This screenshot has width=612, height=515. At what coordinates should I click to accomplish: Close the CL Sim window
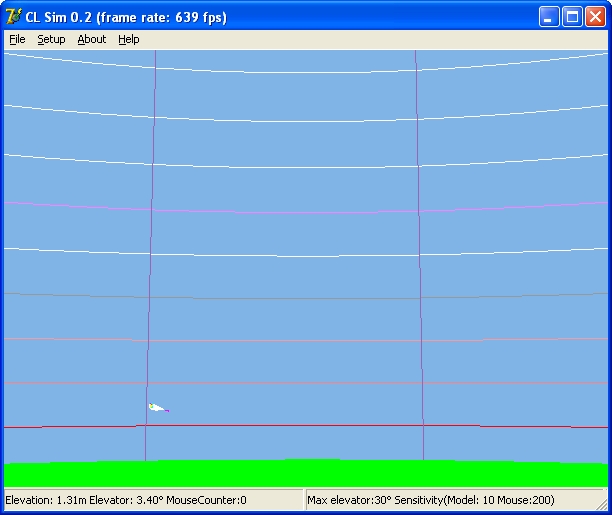(x=596, y=17)
